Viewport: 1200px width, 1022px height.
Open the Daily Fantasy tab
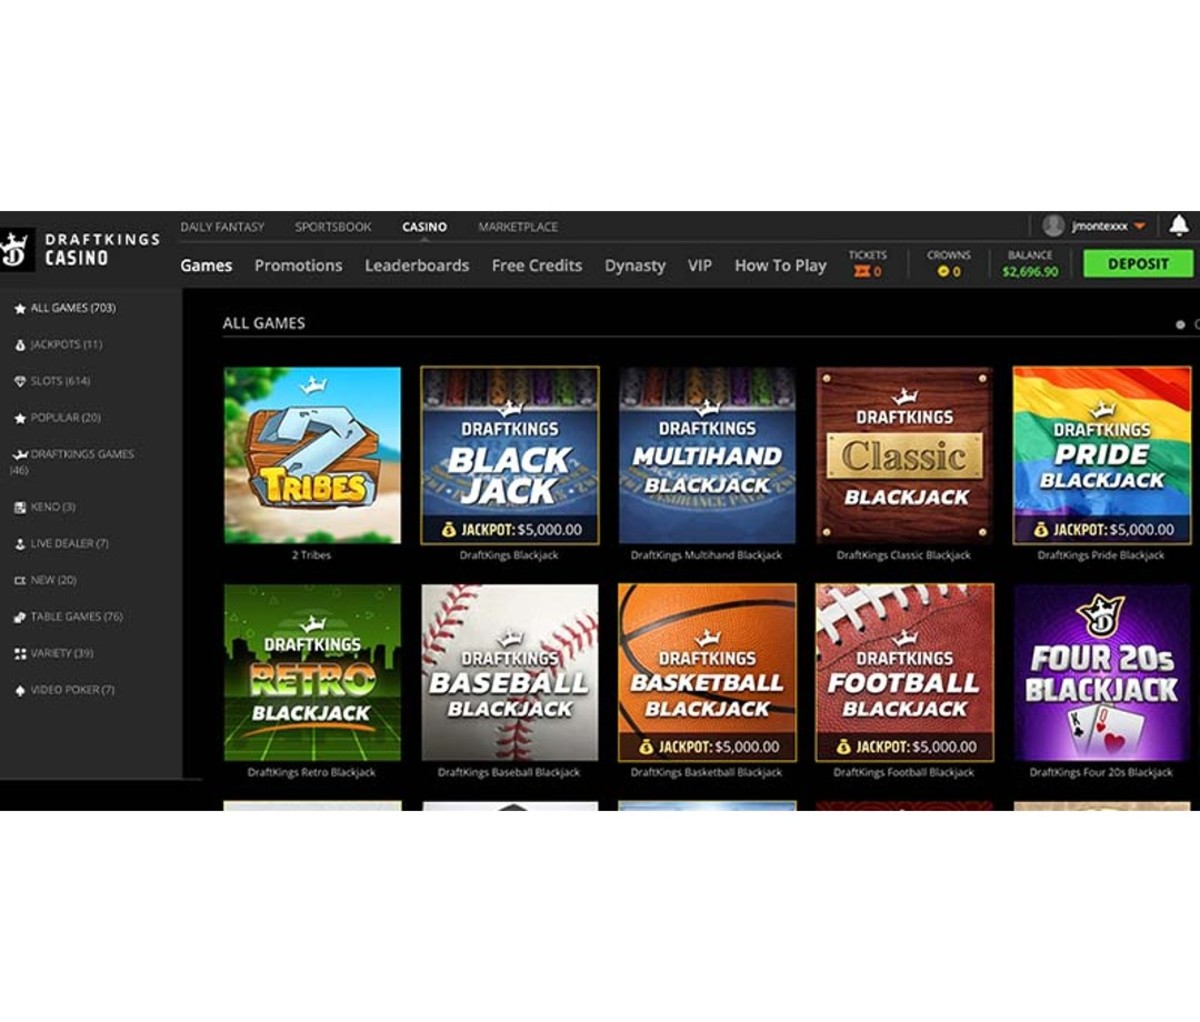click(x=222, y=227)
